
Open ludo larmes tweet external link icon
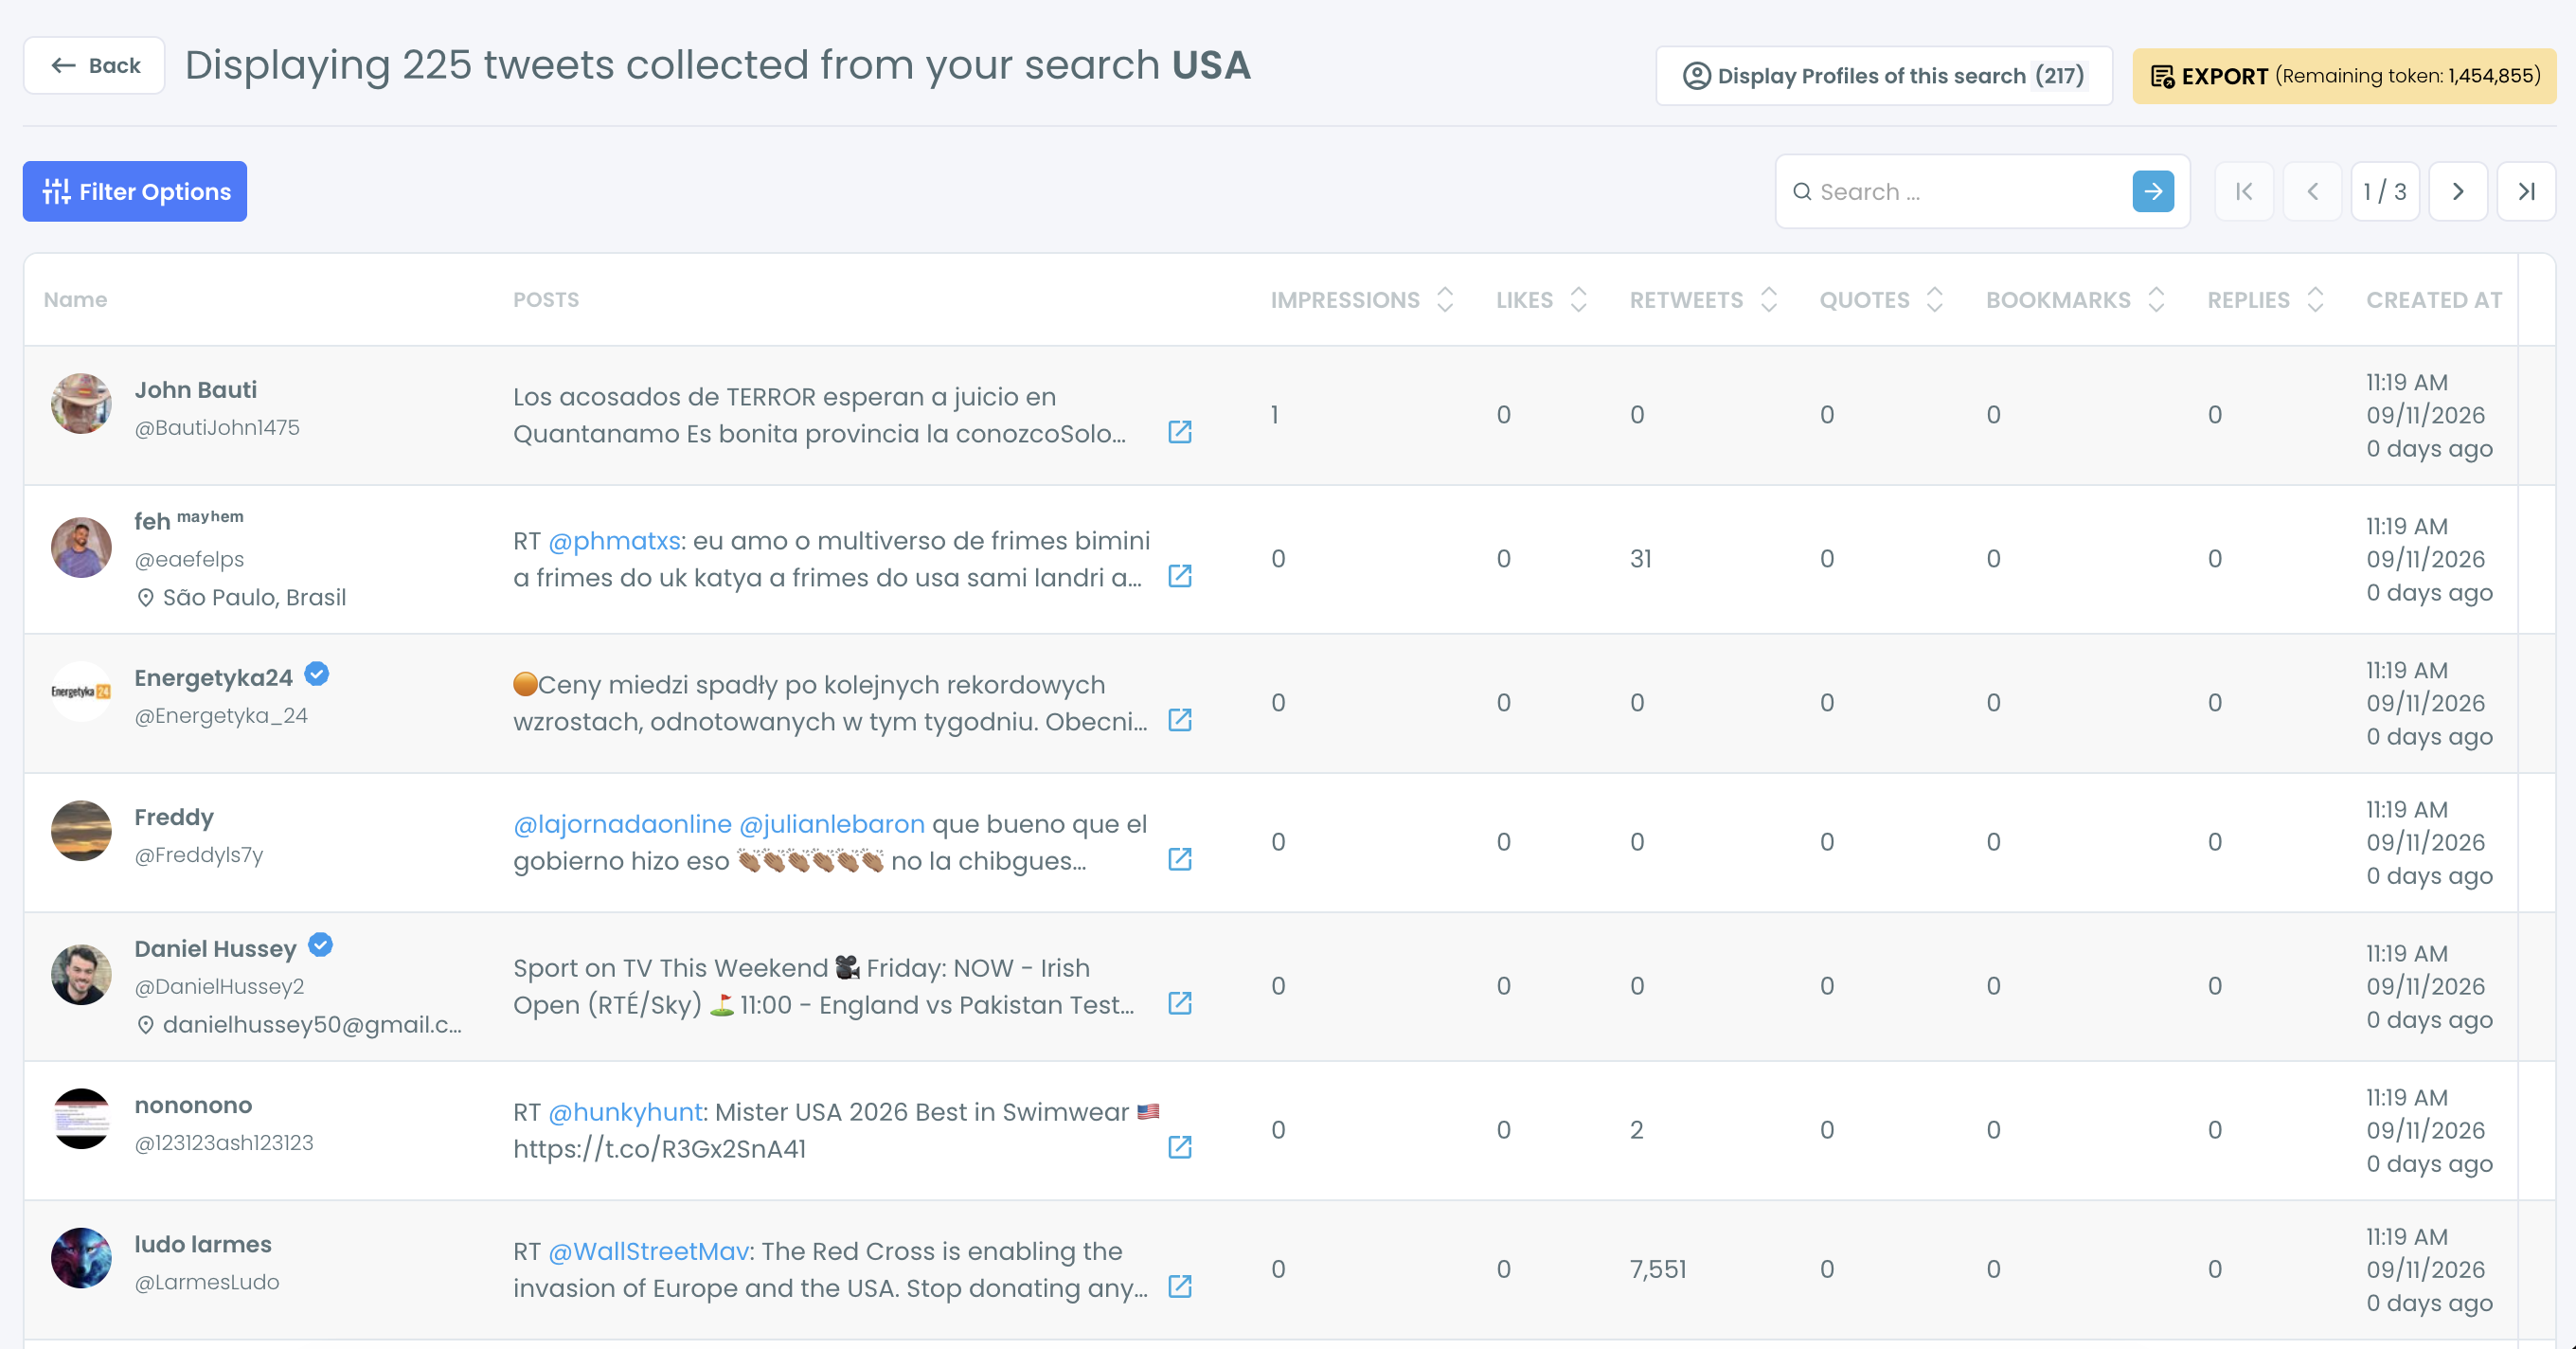[x=1180, y=1286]
